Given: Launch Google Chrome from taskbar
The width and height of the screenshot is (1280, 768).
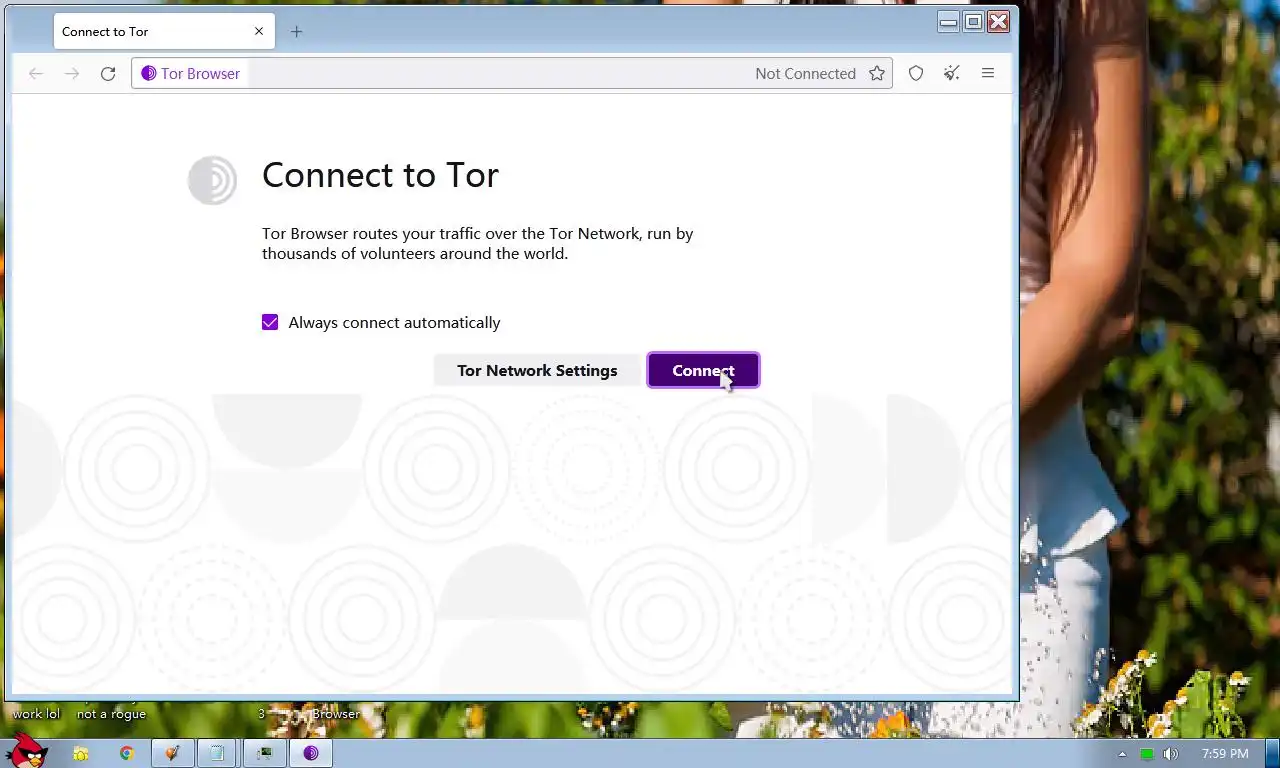Looking at the screenshot, I should [x=127, y=754].
